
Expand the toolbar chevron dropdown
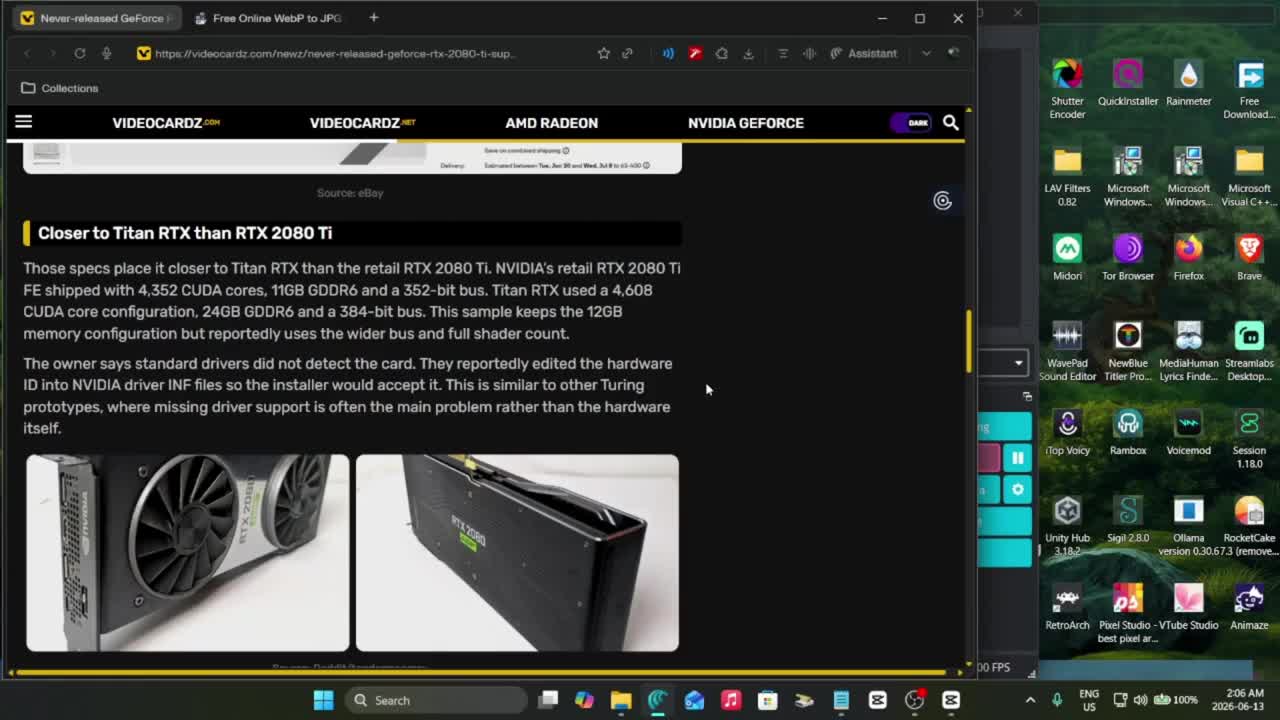pos(926,53)
